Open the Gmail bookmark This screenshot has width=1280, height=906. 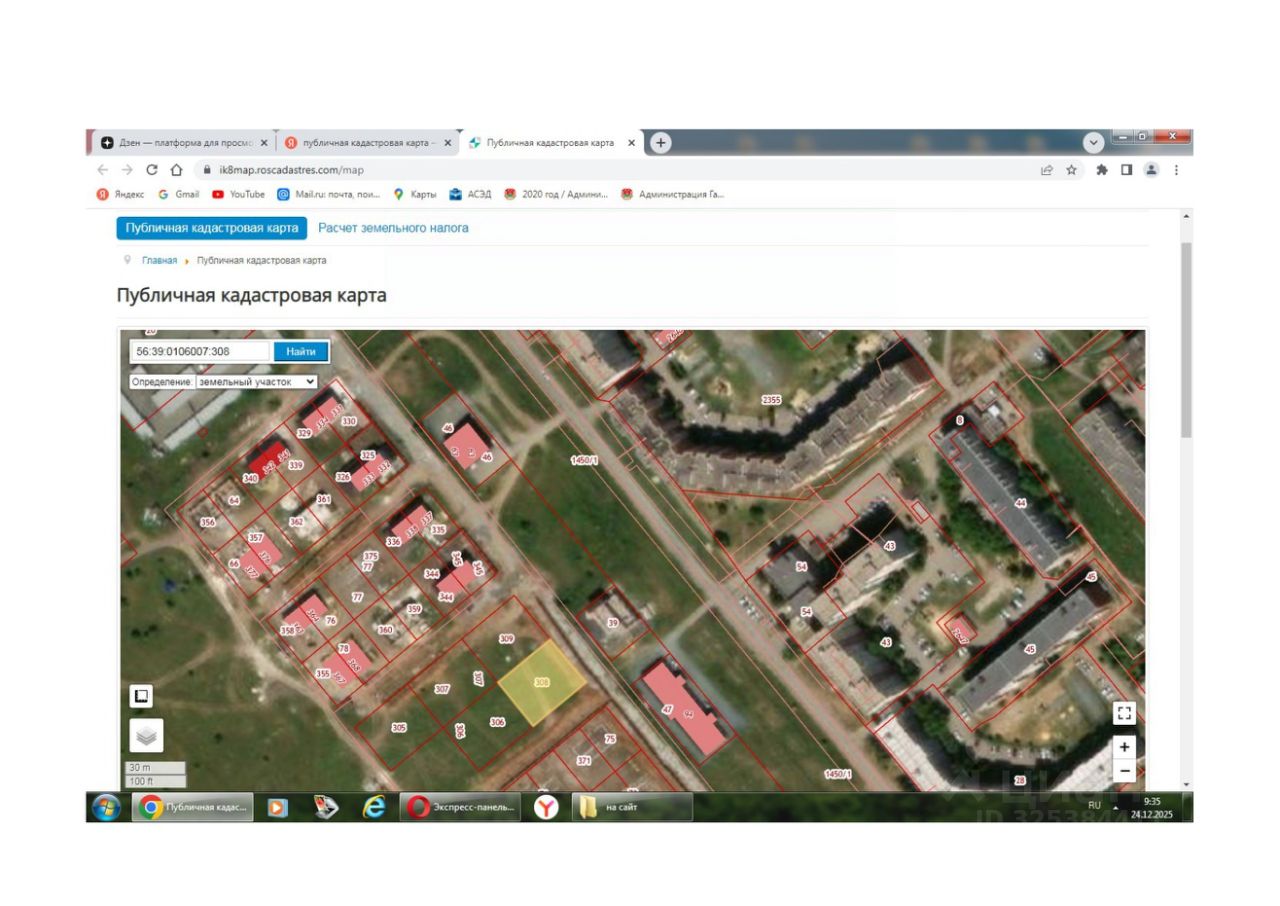tap(179, 194)
